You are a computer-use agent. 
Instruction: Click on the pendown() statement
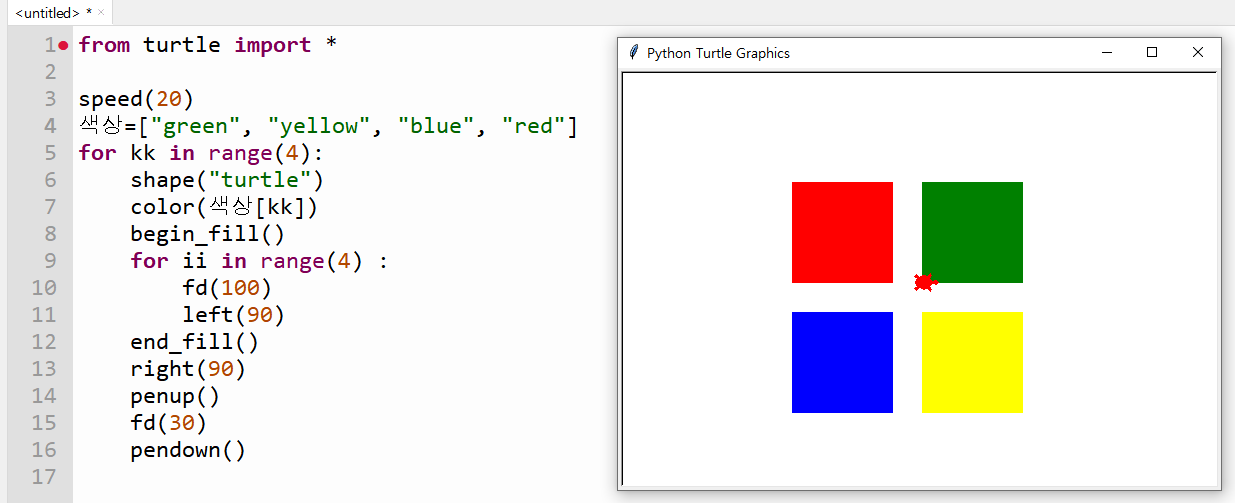pyautogui.click(x=187, y=450)
